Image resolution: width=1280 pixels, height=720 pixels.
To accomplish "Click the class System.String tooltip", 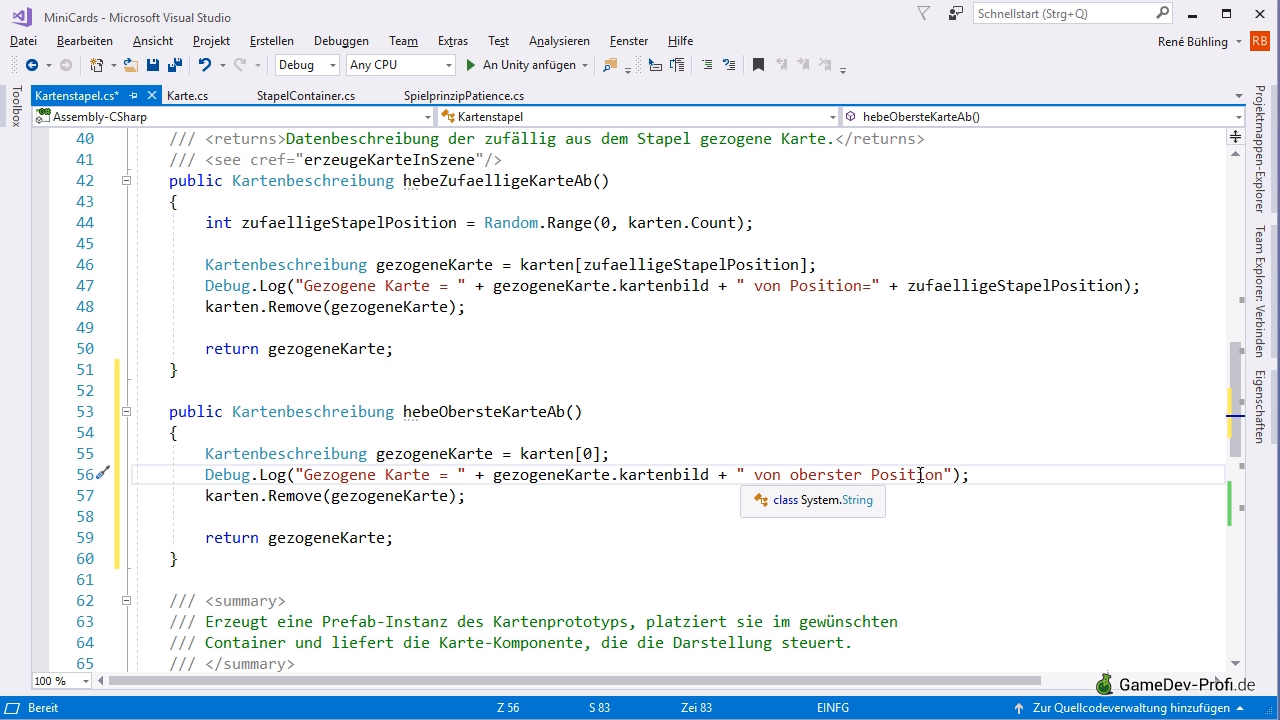I will click(813, 500).
